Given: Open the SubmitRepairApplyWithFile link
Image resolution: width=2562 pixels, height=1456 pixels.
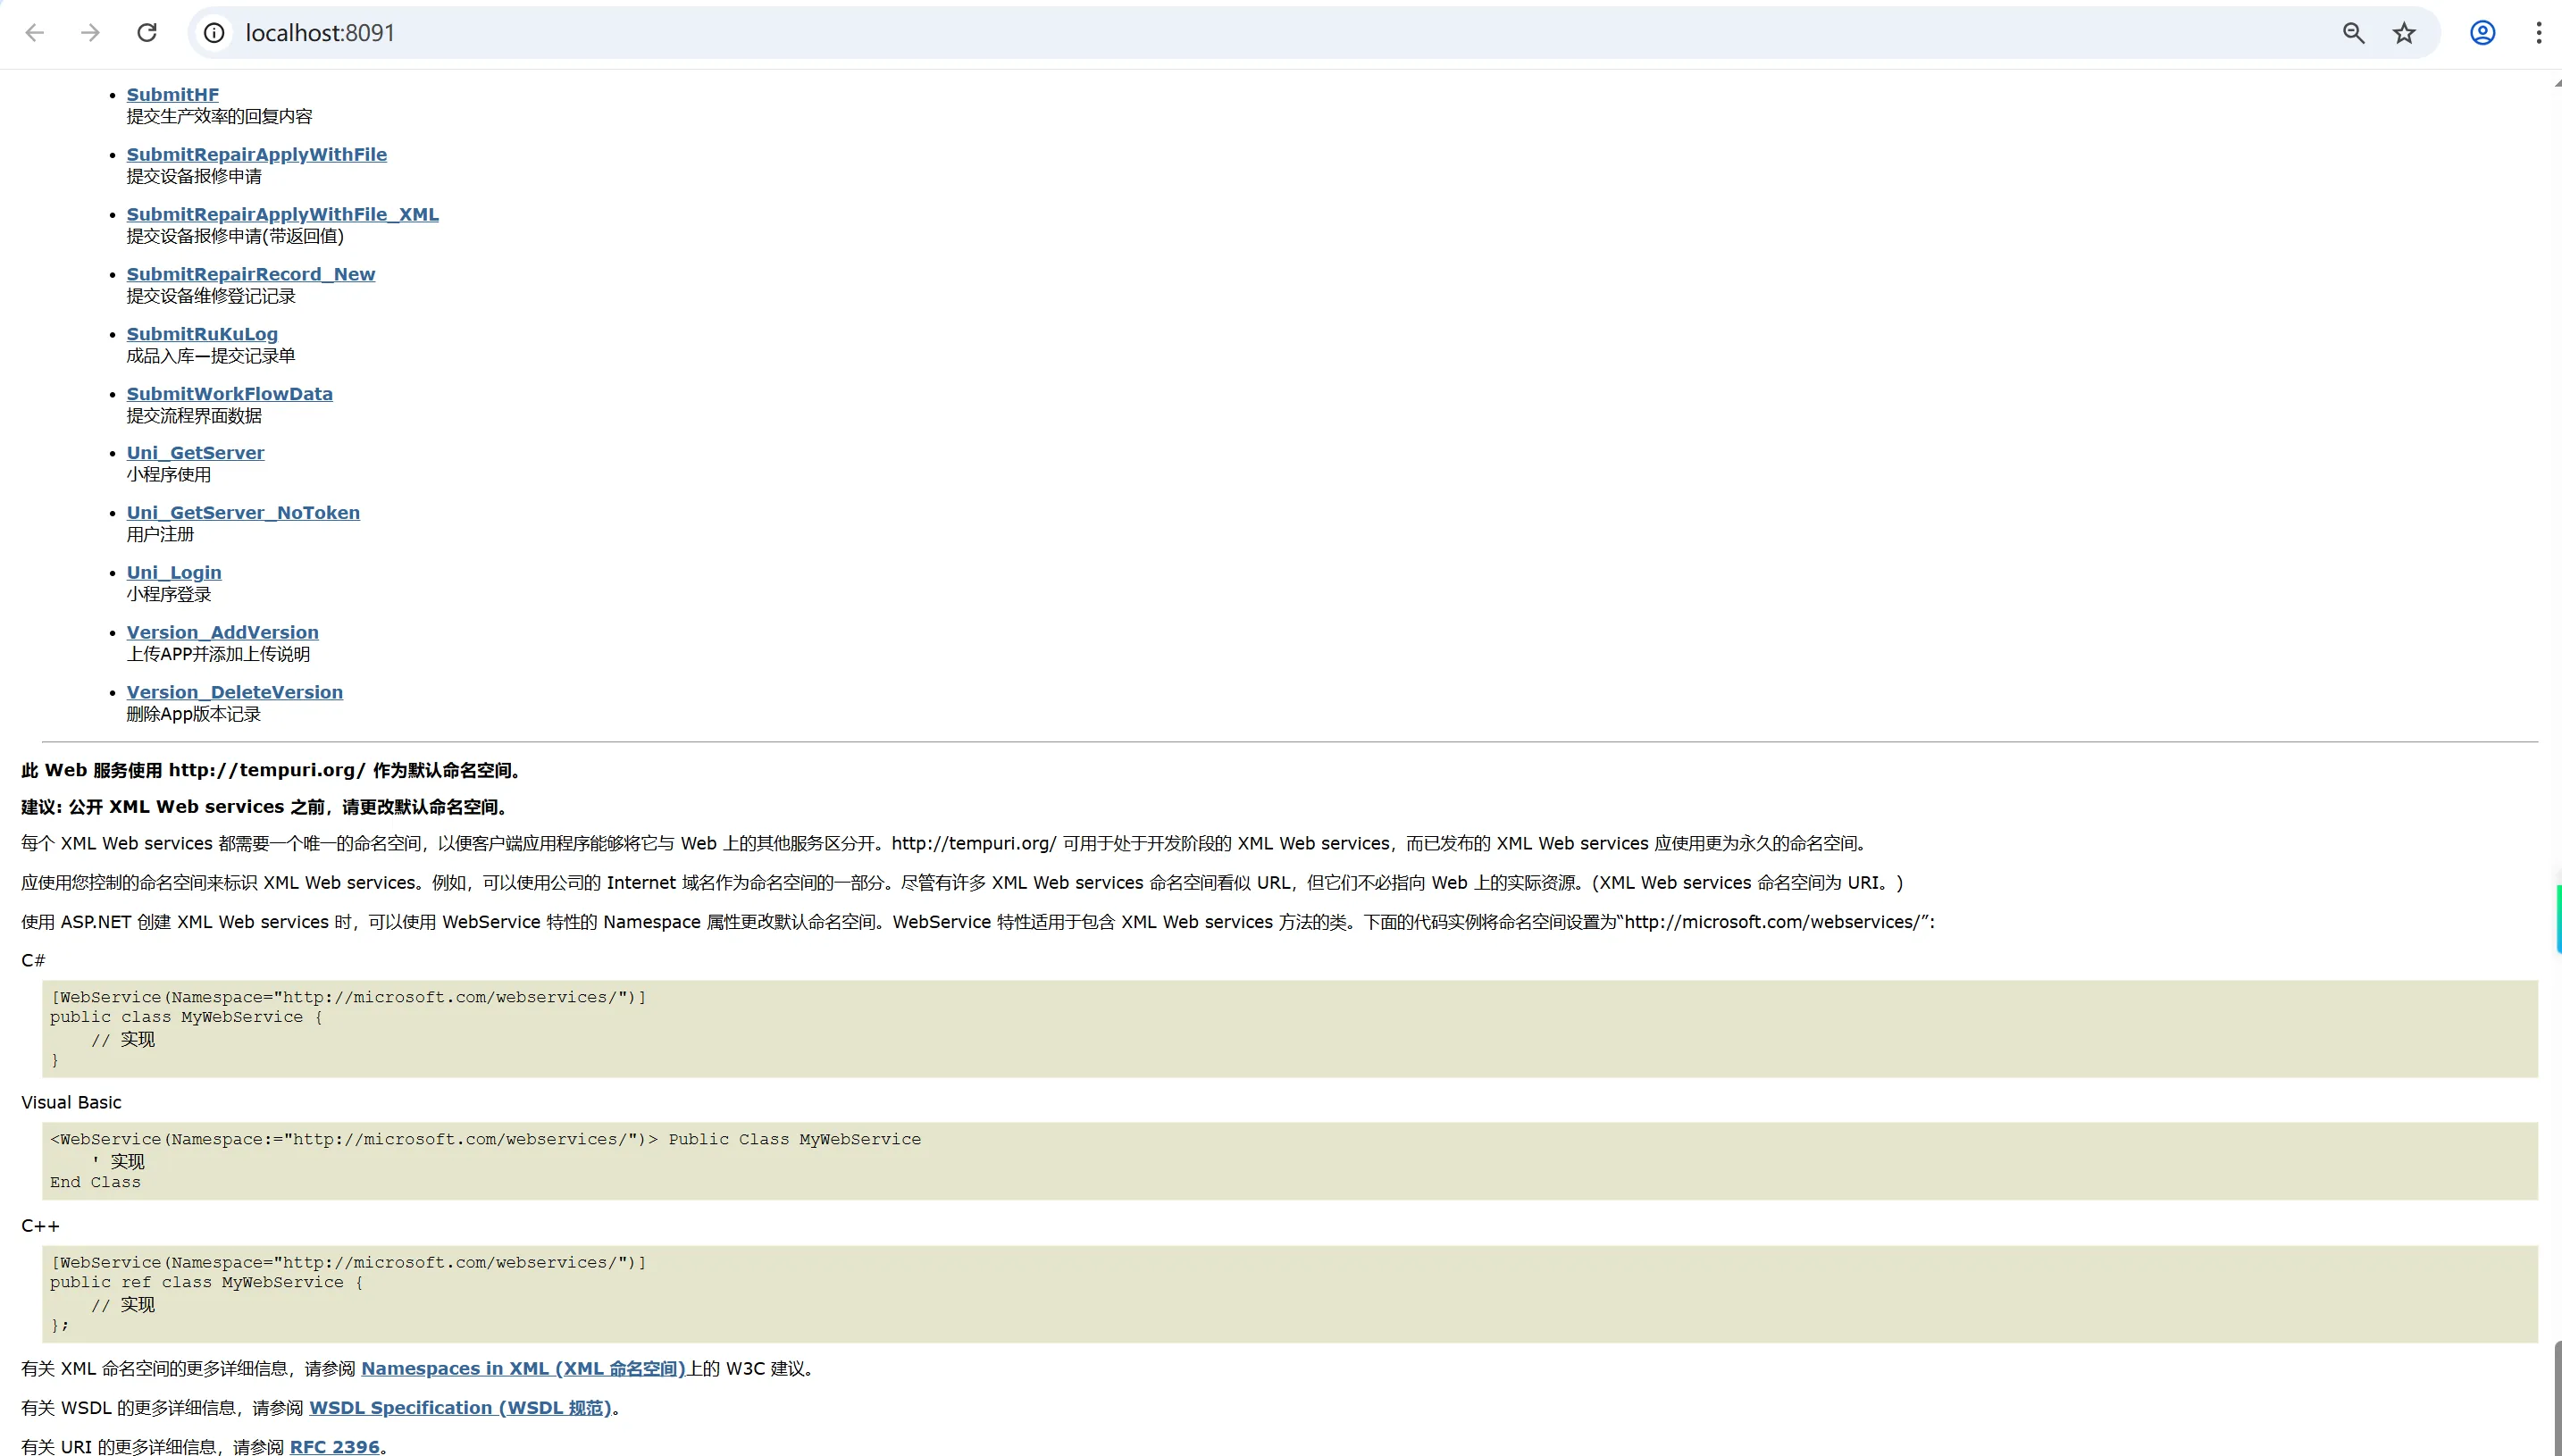Looking at the screenshot, I should click(x=256, y=155).
